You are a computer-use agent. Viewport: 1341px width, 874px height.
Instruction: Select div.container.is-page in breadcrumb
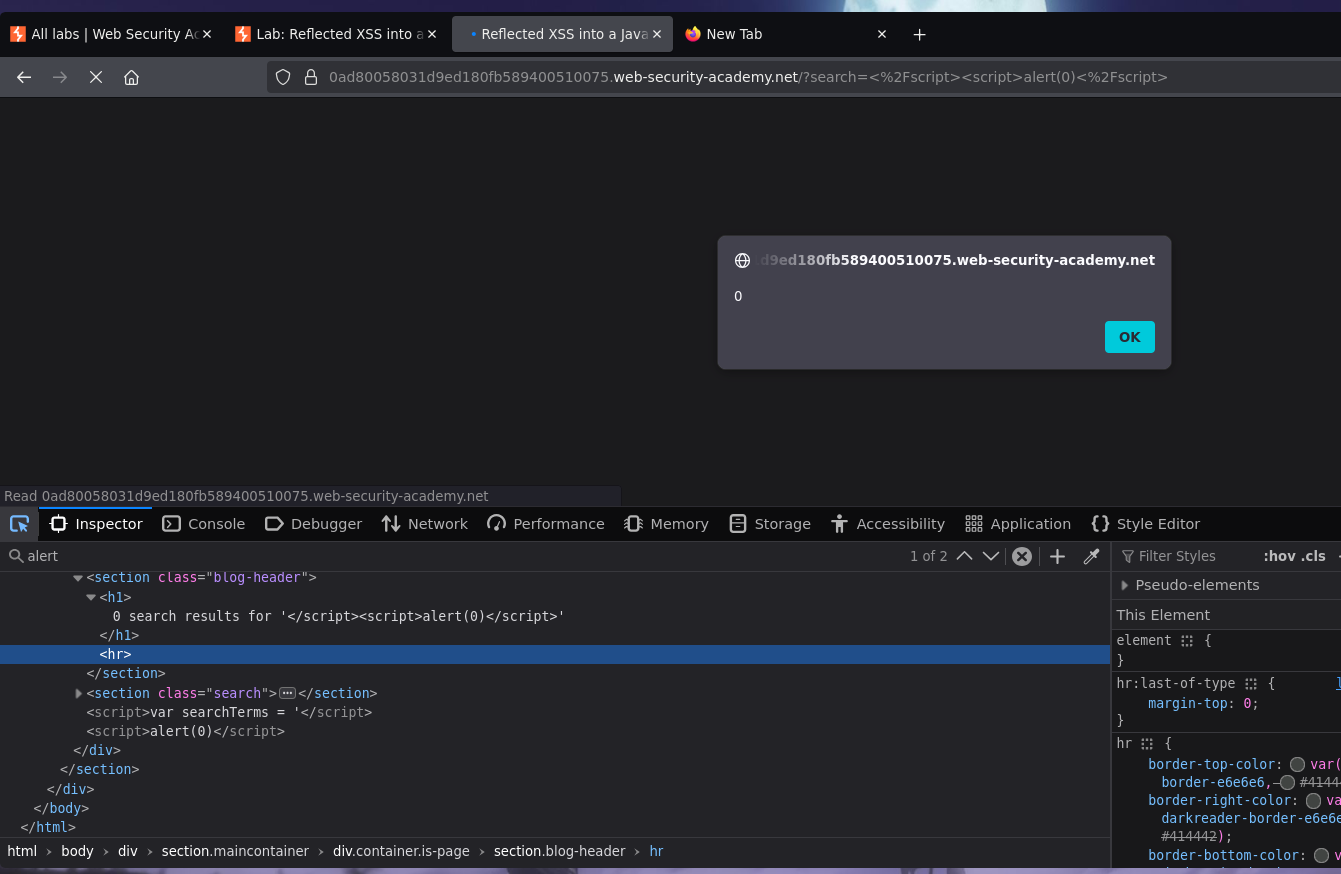pos(401,851)
